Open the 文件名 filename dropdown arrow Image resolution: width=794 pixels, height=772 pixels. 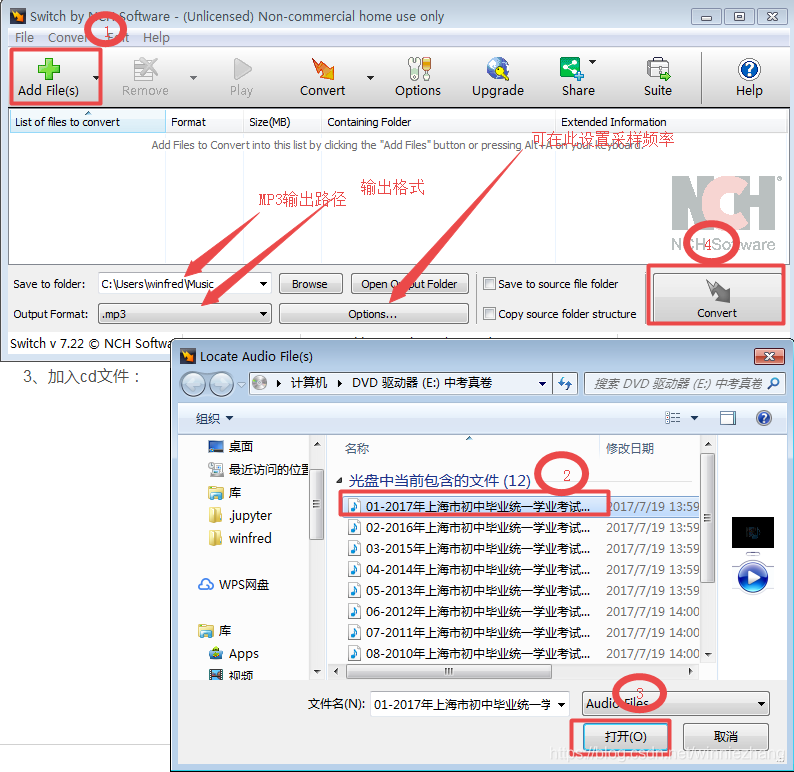[x=562, y=705]
